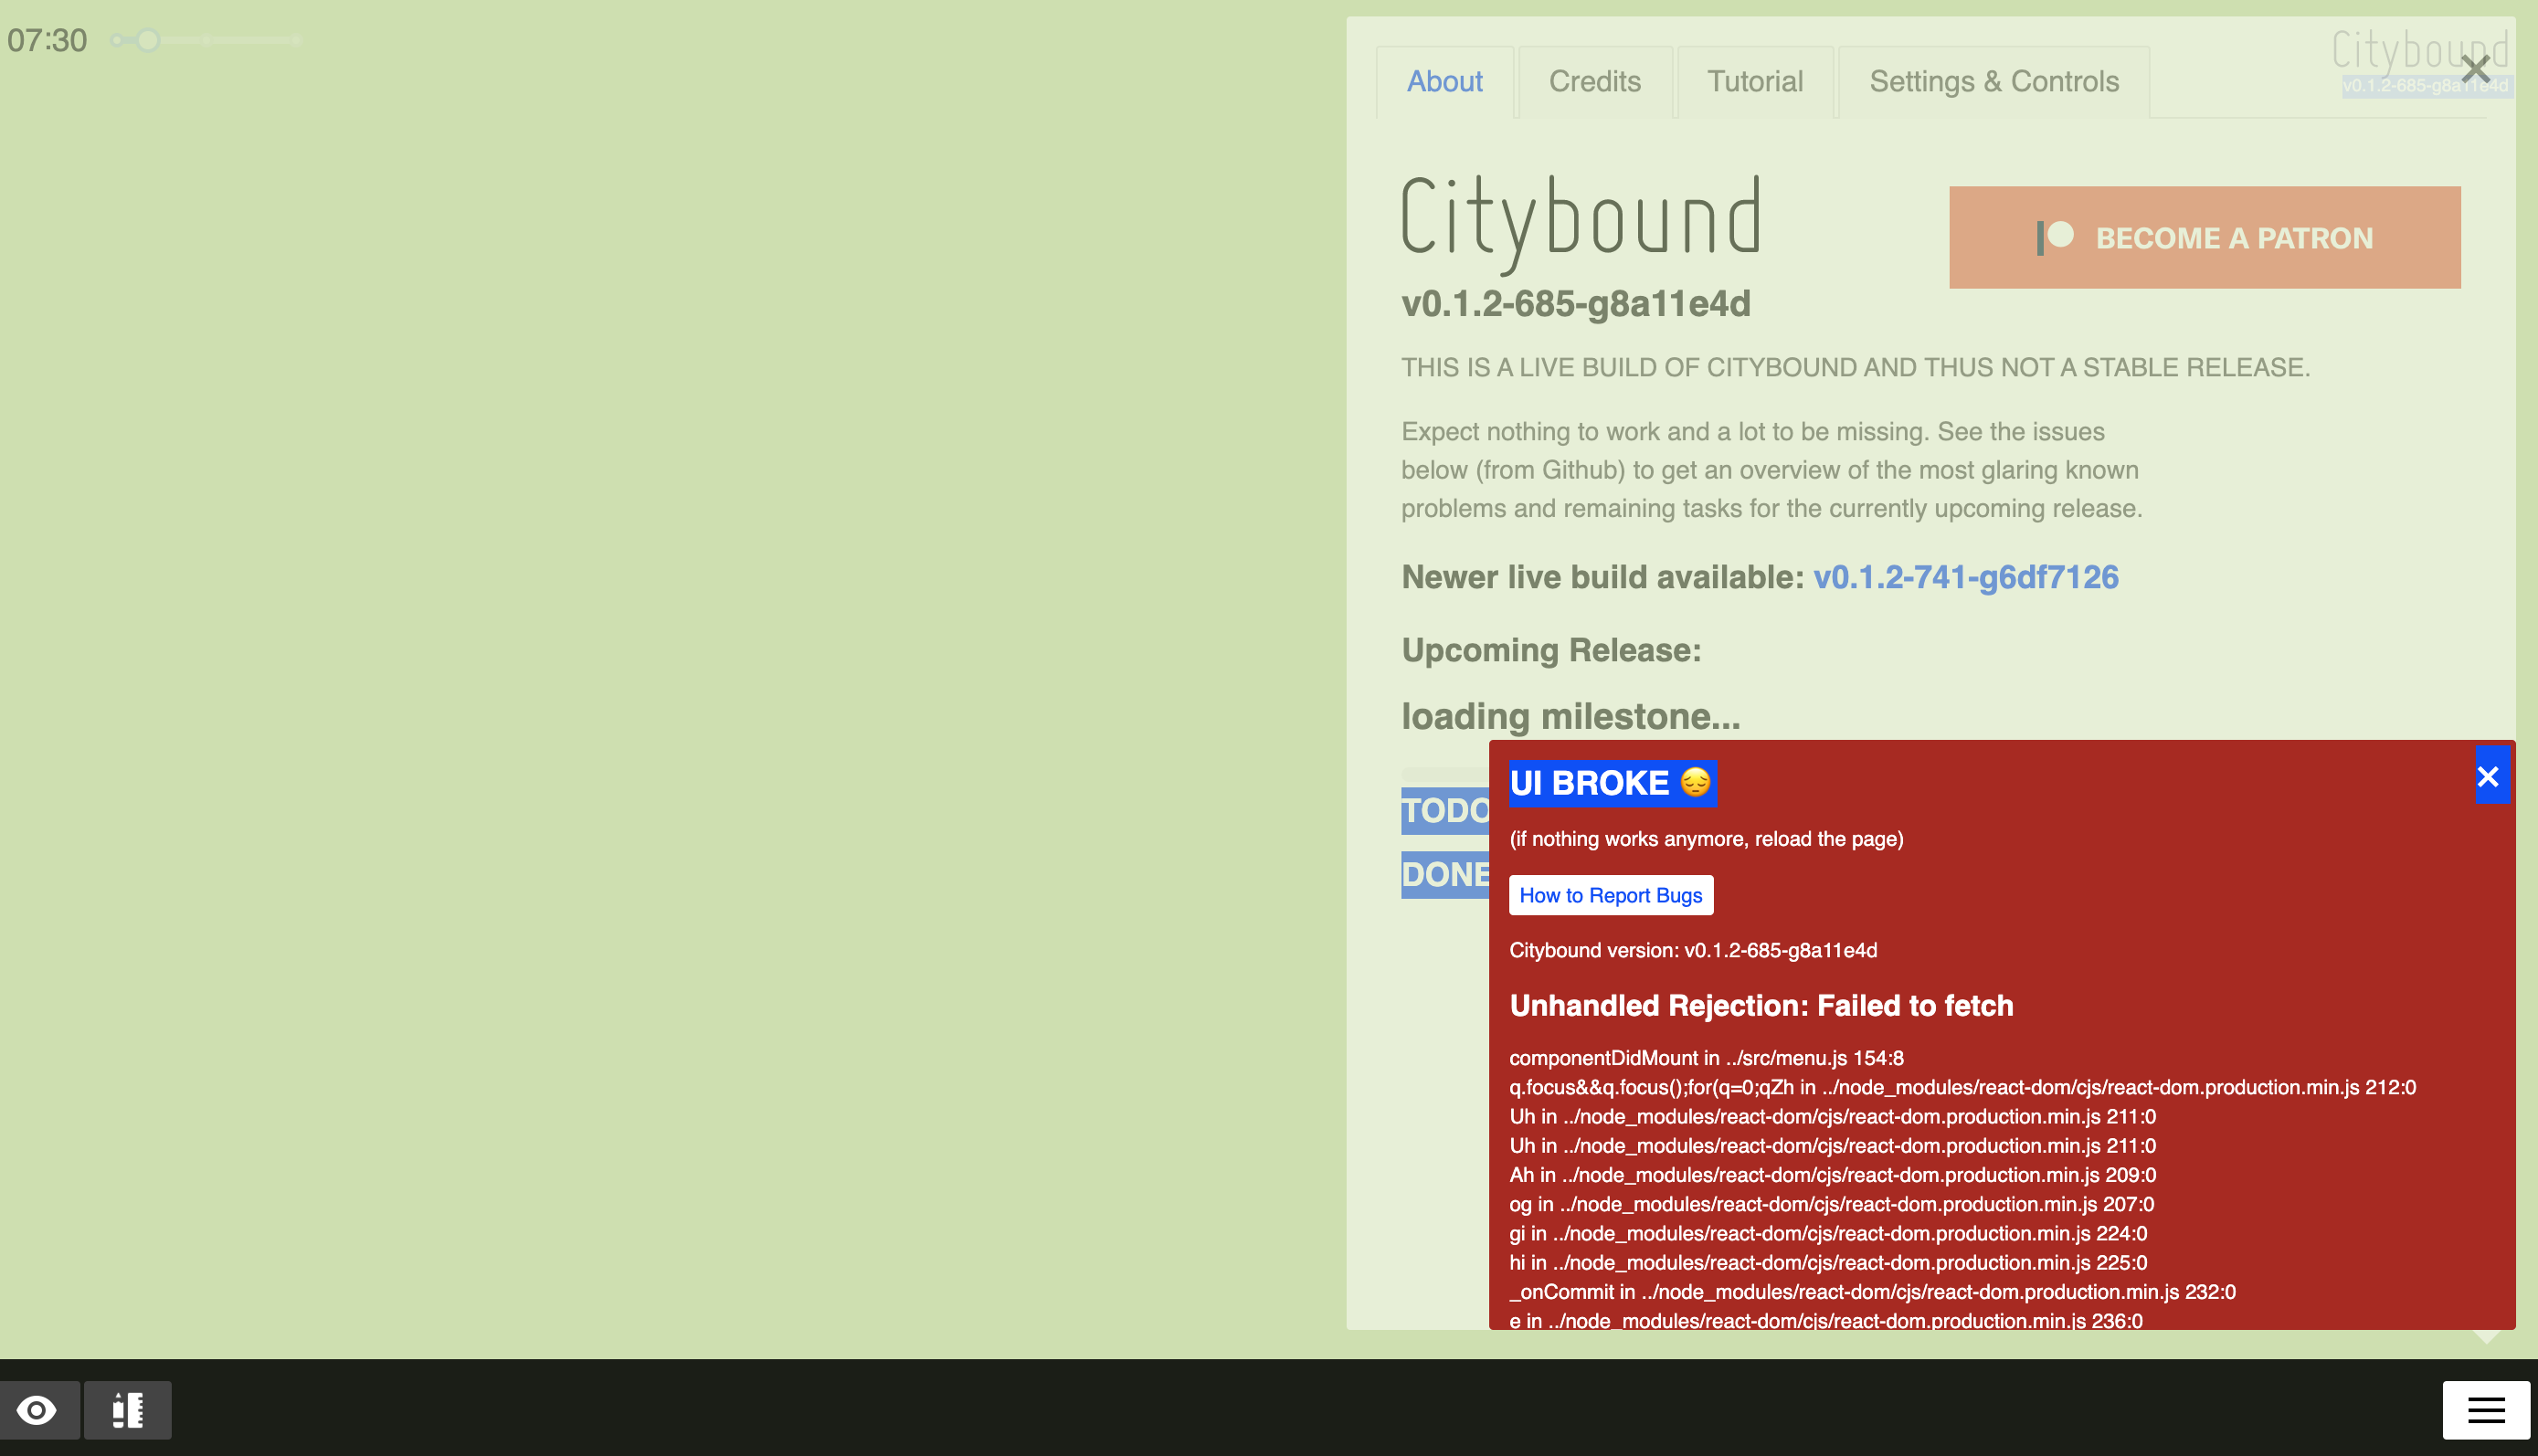Click the Citybound version line in error popup
Viewport: 2538px width, 1456px height.
1693,950
